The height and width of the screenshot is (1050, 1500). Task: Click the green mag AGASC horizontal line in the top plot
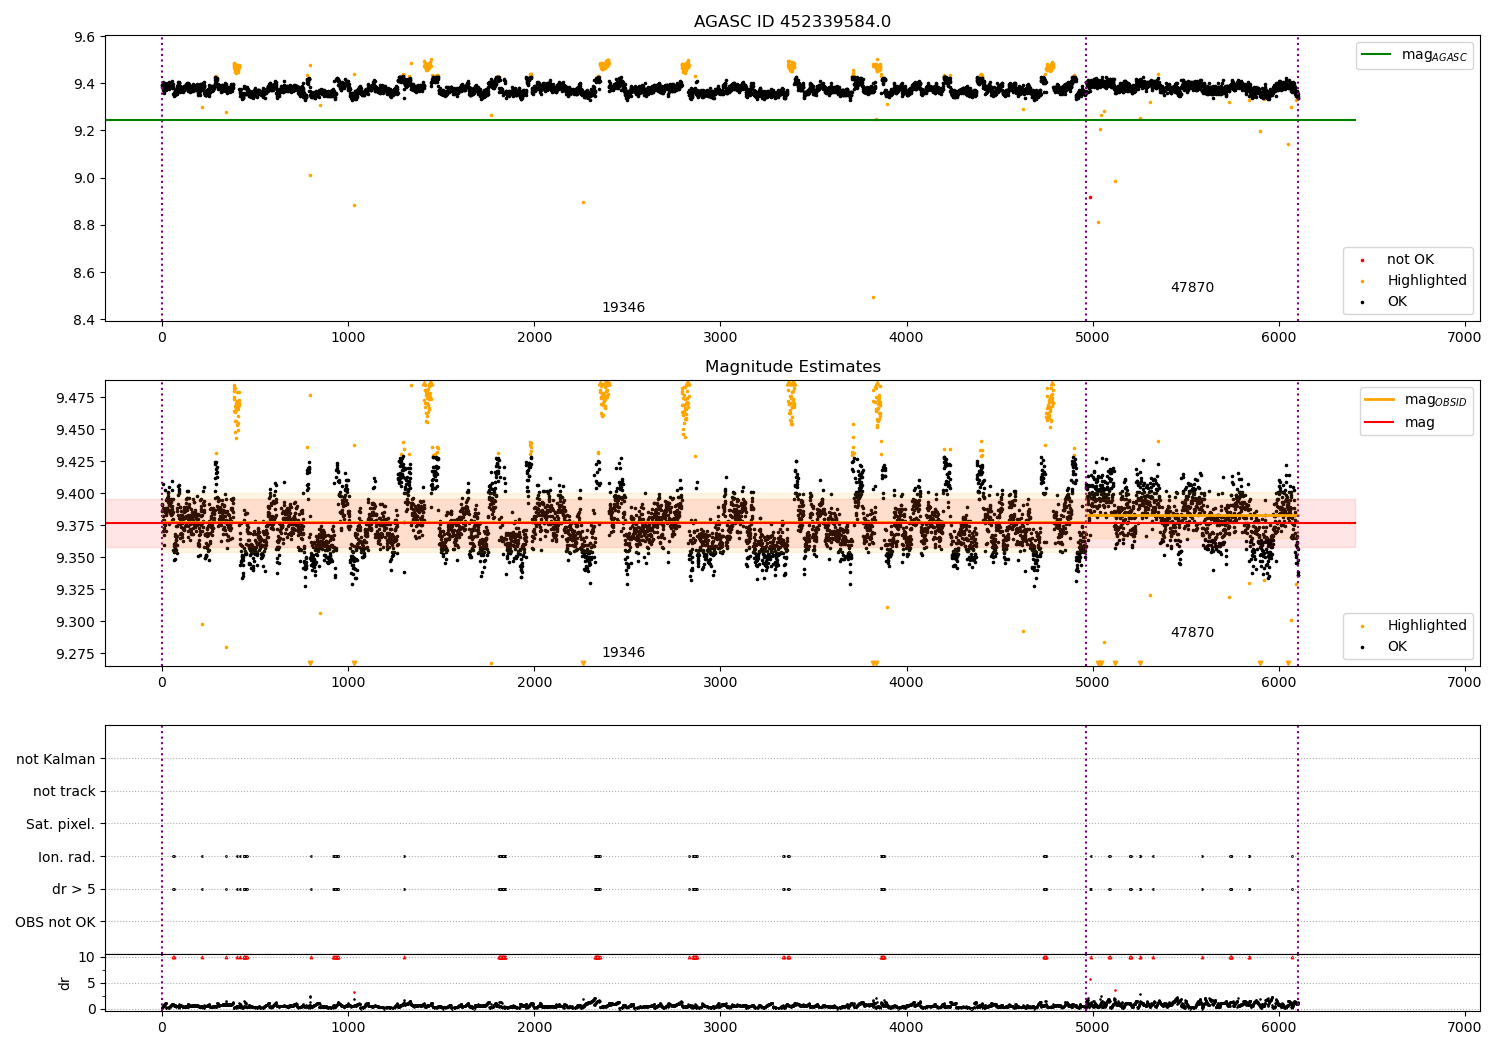click(x=730, y=120)
